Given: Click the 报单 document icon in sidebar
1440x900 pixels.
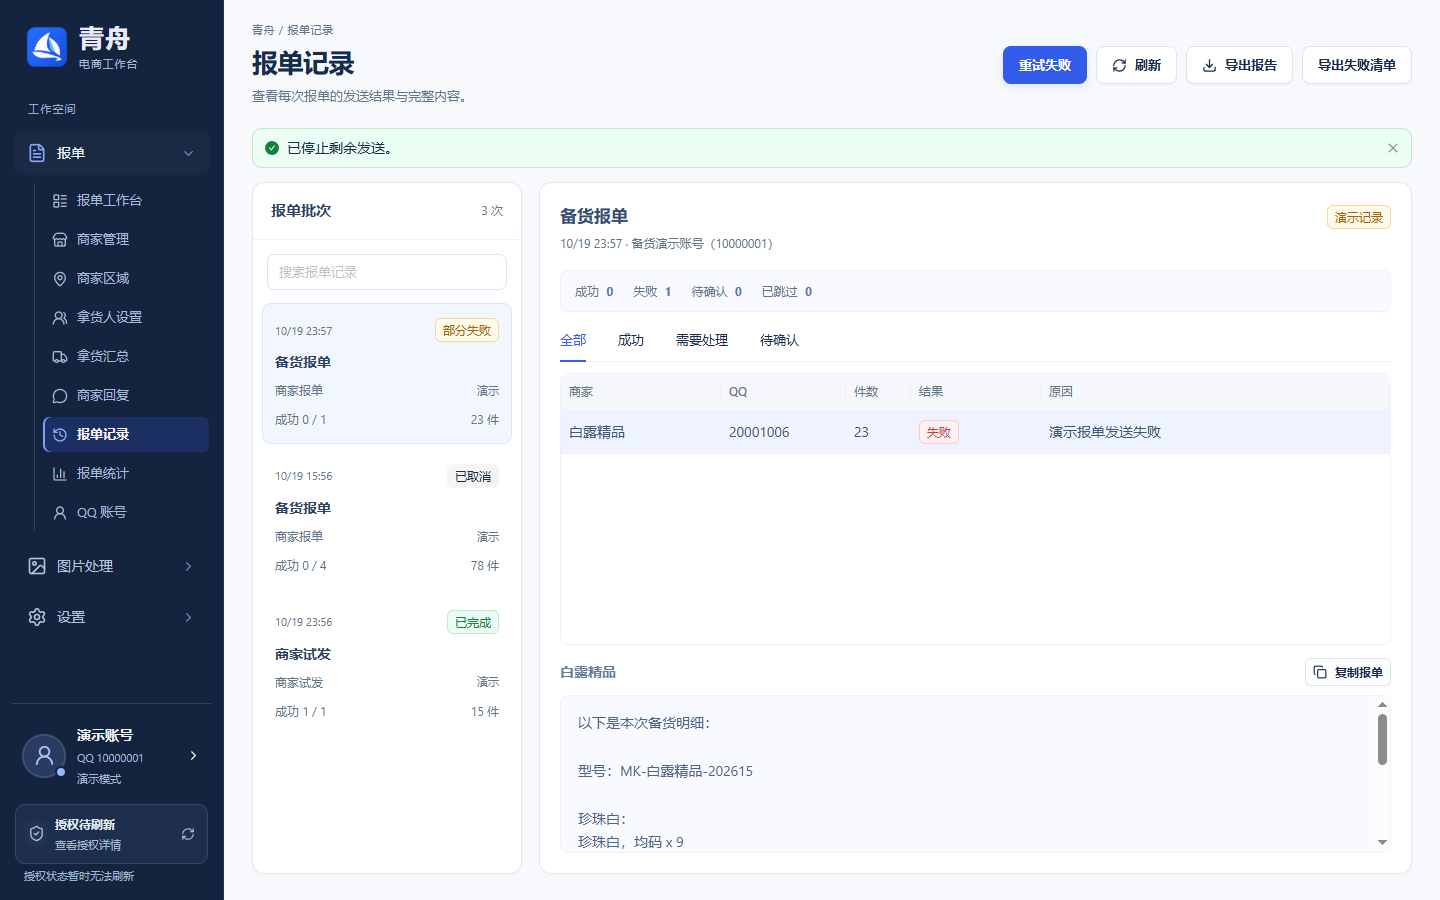Looking at the screenshot, I should click(37, 153).
